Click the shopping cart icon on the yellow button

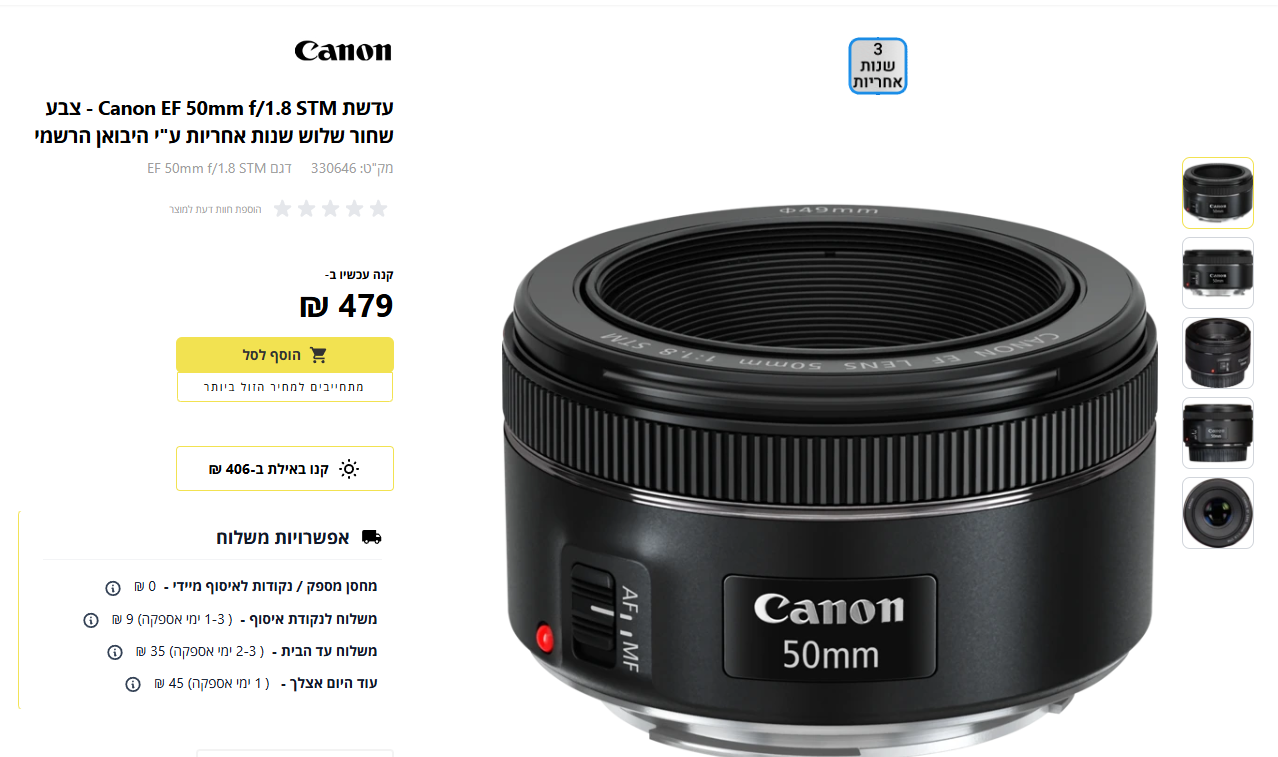pyautogui.click(x=318, y=355)
